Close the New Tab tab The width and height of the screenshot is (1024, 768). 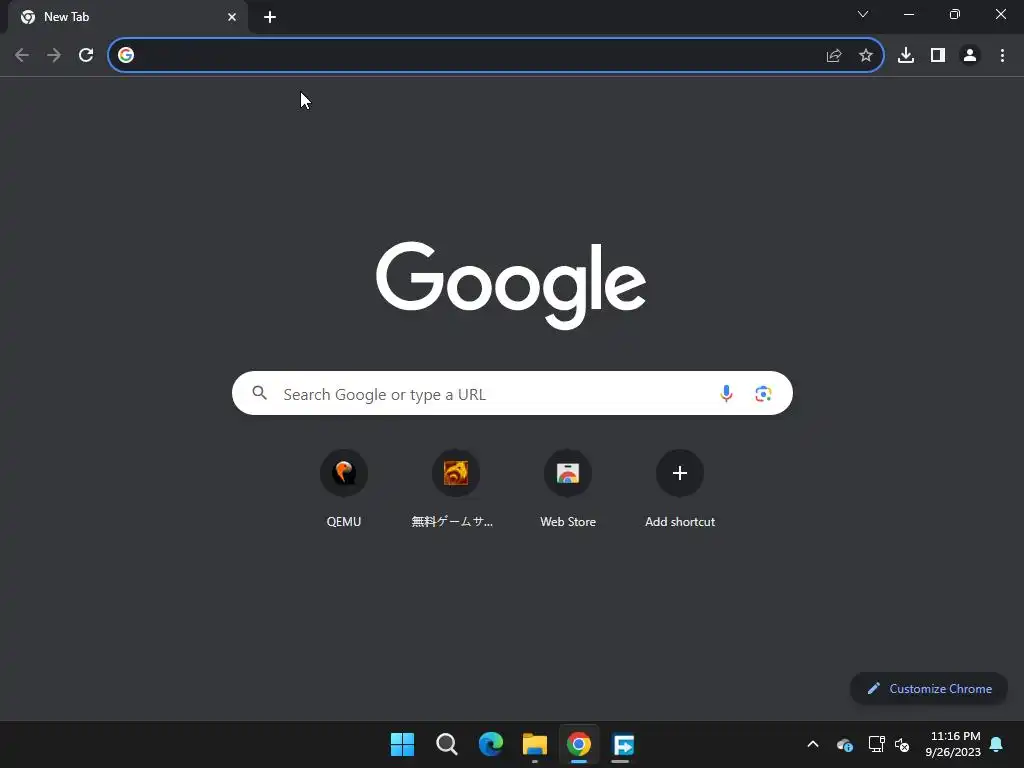(232, 17)
